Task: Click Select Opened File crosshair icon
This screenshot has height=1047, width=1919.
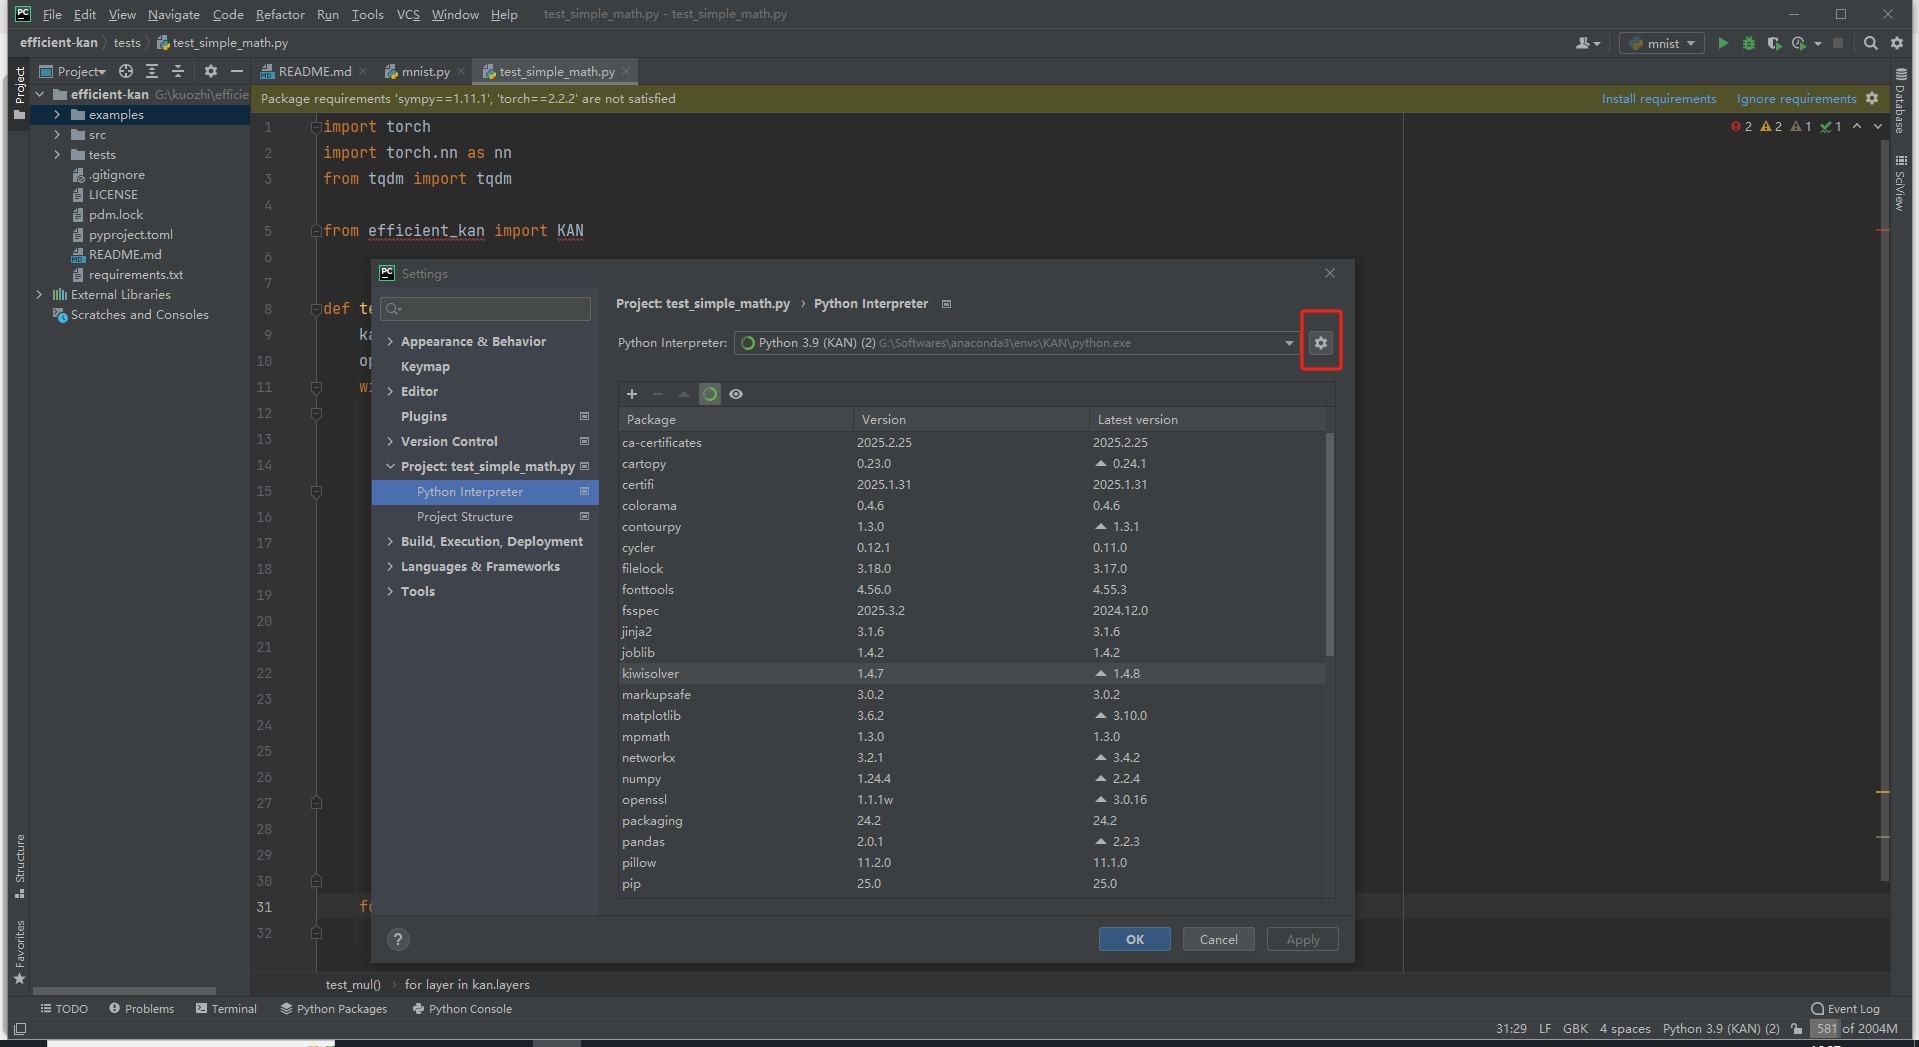Action: point(126,71)
